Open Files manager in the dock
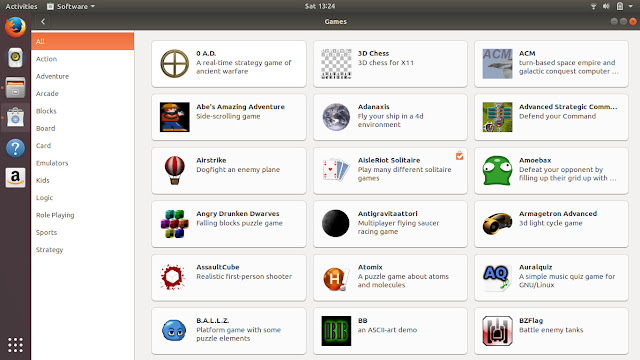The image size is (640, 360). (15, 87)
